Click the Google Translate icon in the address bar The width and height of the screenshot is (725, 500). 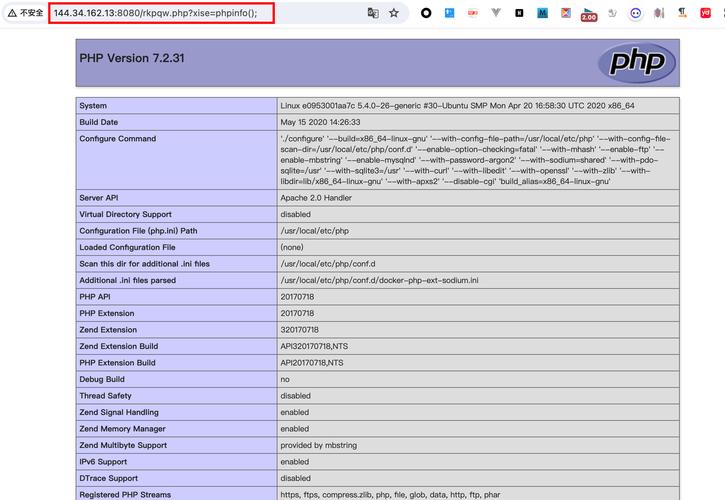(373, 13)
